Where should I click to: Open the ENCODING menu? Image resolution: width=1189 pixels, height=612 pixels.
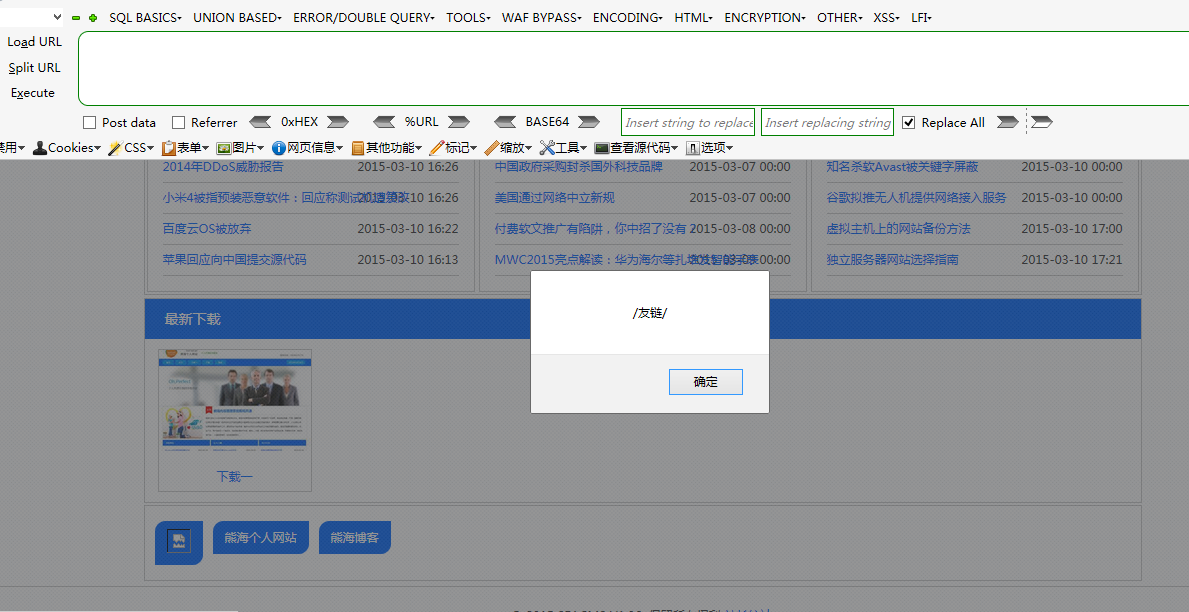[x=628, y=17]
